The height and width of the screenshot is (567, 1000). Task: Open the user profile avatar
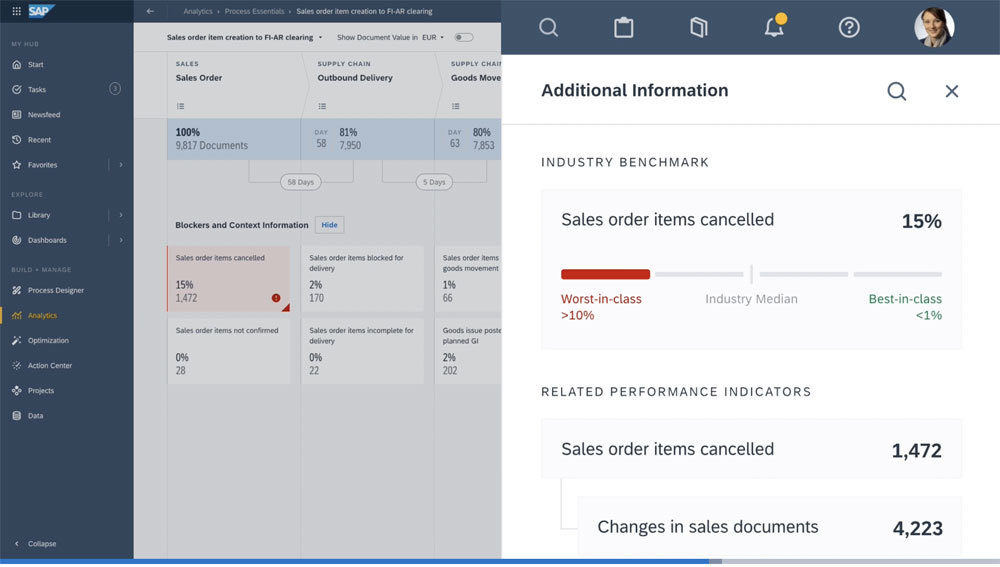[934, 27]
